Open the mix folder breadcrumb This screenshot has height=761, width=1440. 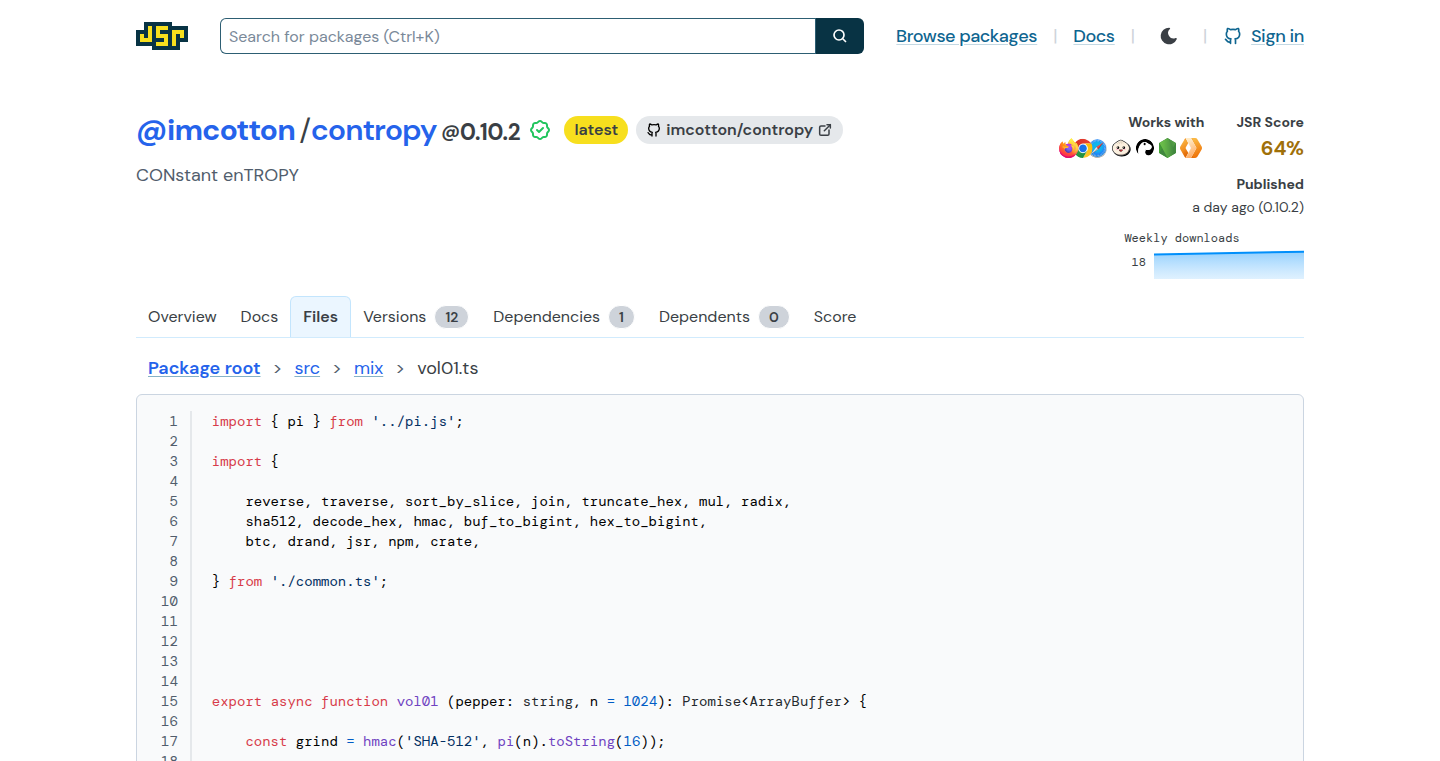(x=369, y=368)
